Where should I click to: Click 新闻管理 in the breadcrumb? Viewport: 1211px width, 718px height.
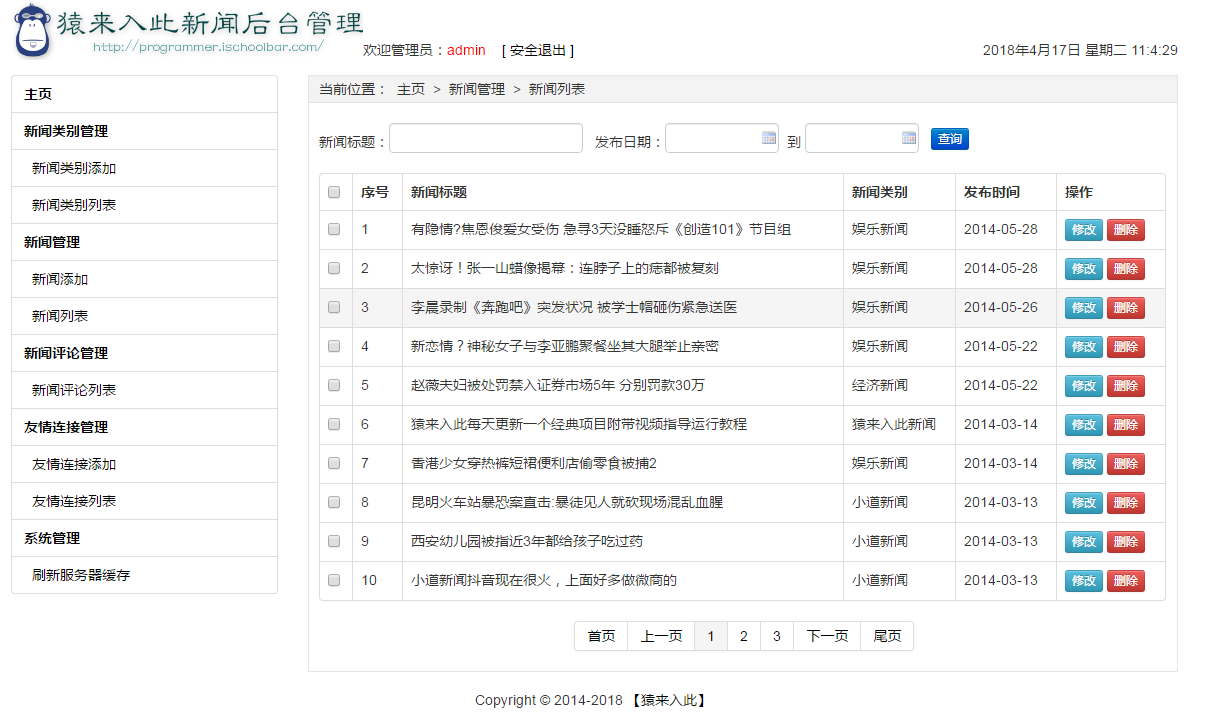pos(477,89)
